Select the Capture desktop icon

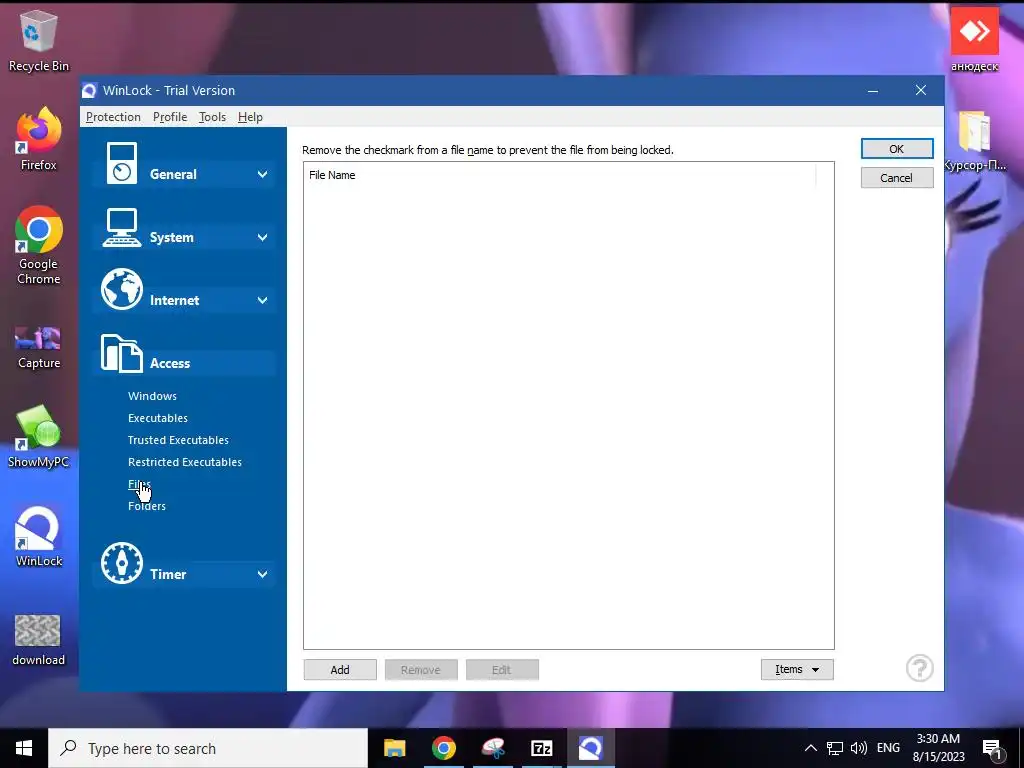(39, 348)
